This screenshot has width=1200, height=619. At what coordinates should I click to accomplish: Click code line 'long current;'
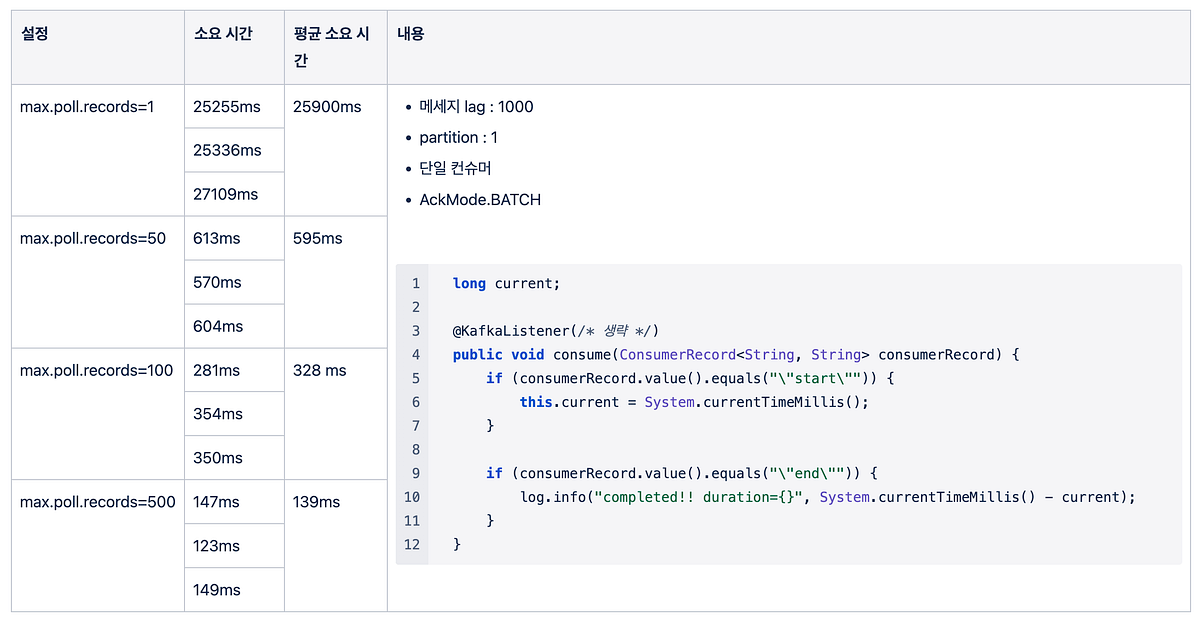point(507,284)
